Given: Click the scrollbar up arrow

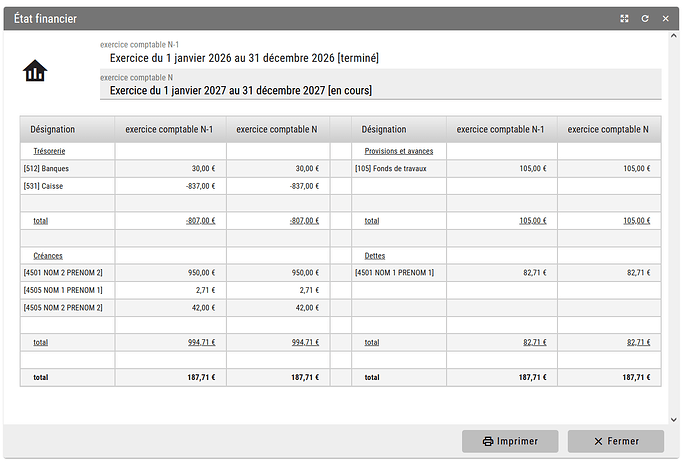Looking at the screenshot, I should click(x=674, y=36).
